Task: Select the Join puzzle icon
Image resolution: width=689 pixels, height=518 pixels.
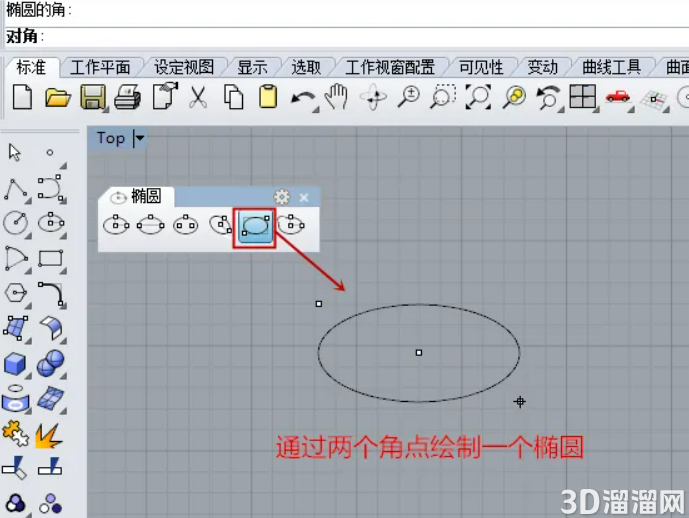Action: click(x=15, y=434)
